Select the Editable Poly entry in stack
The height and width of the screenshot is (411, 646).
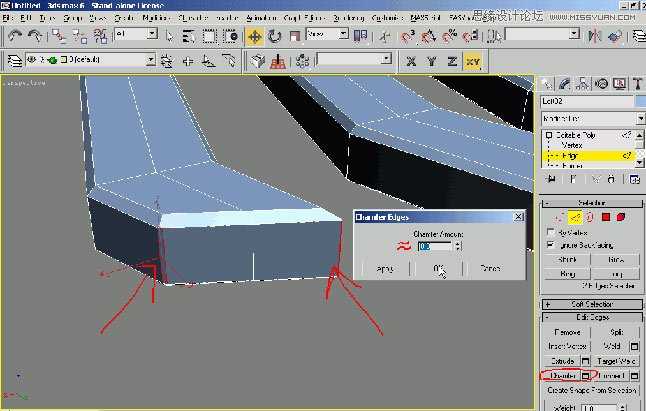(575, 135)
